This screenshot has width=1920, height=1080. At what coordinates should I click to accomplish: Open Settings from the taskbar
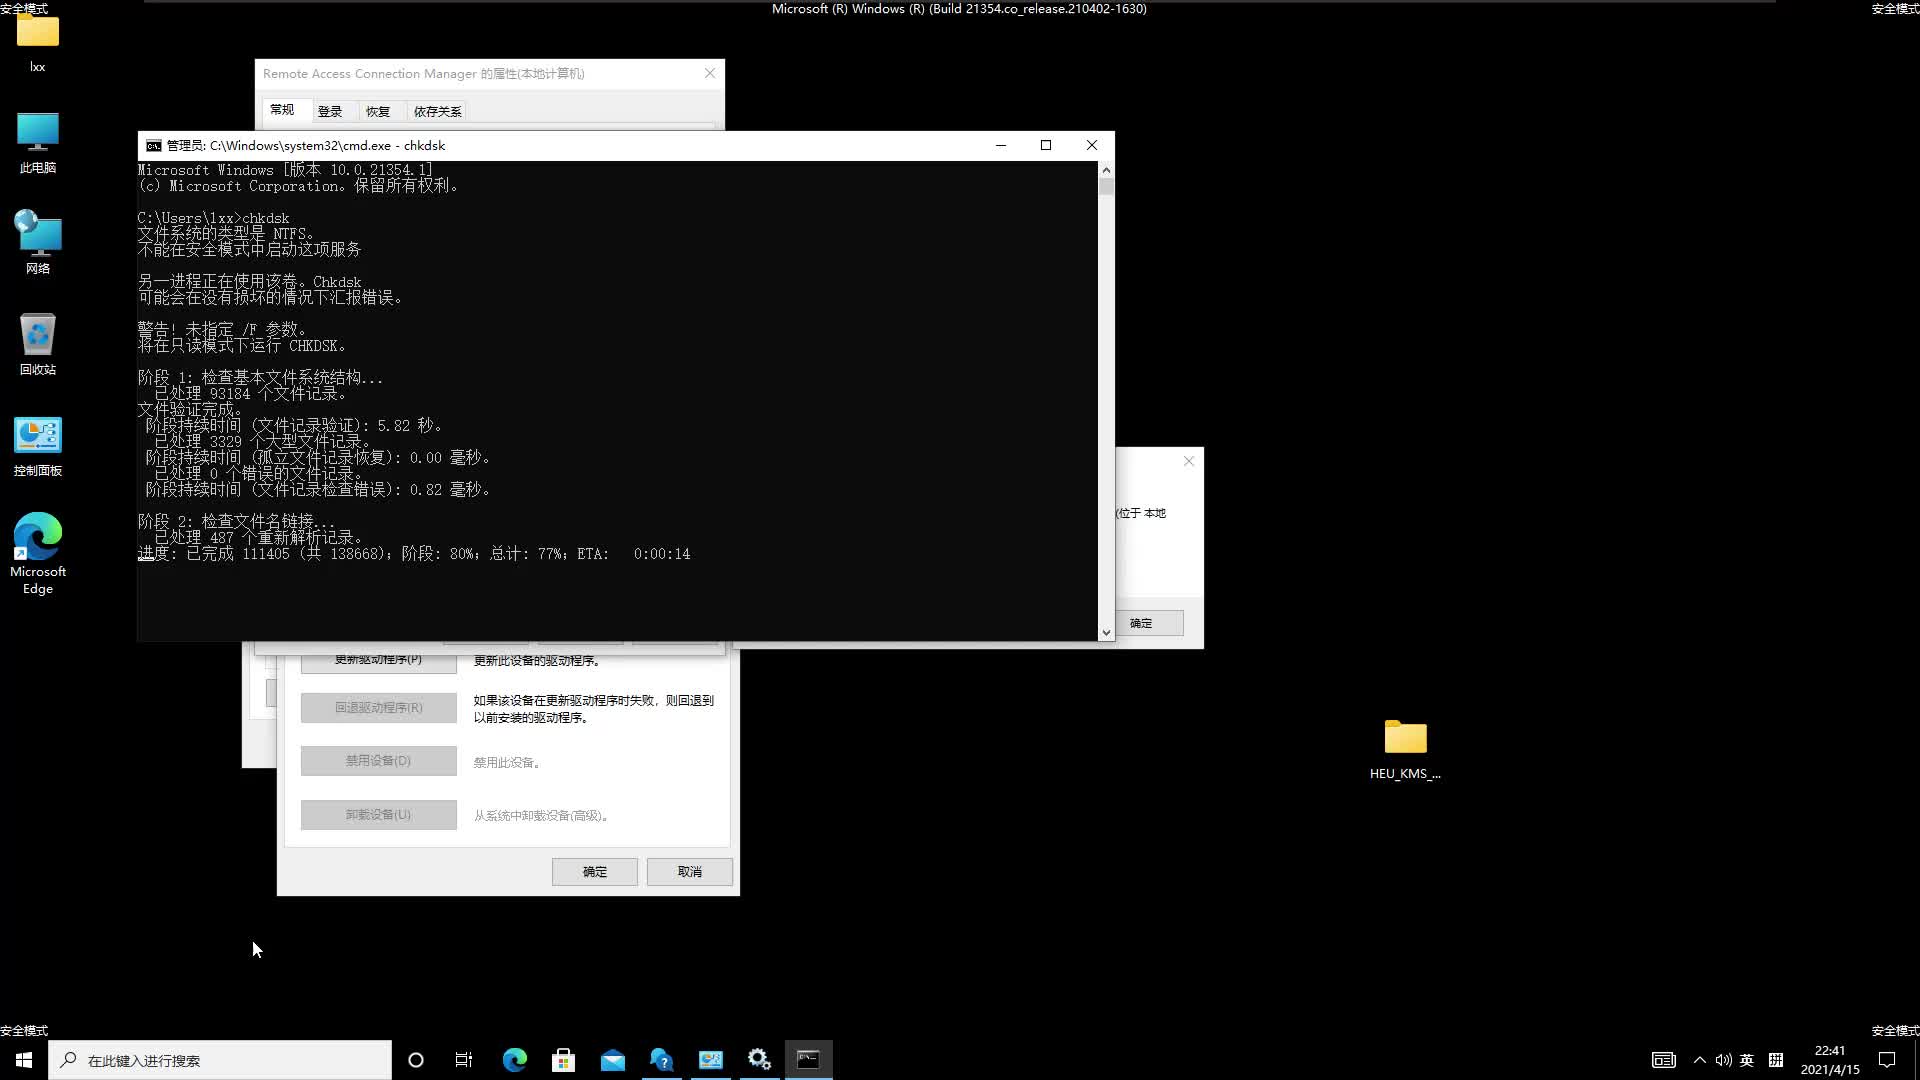759,1059
